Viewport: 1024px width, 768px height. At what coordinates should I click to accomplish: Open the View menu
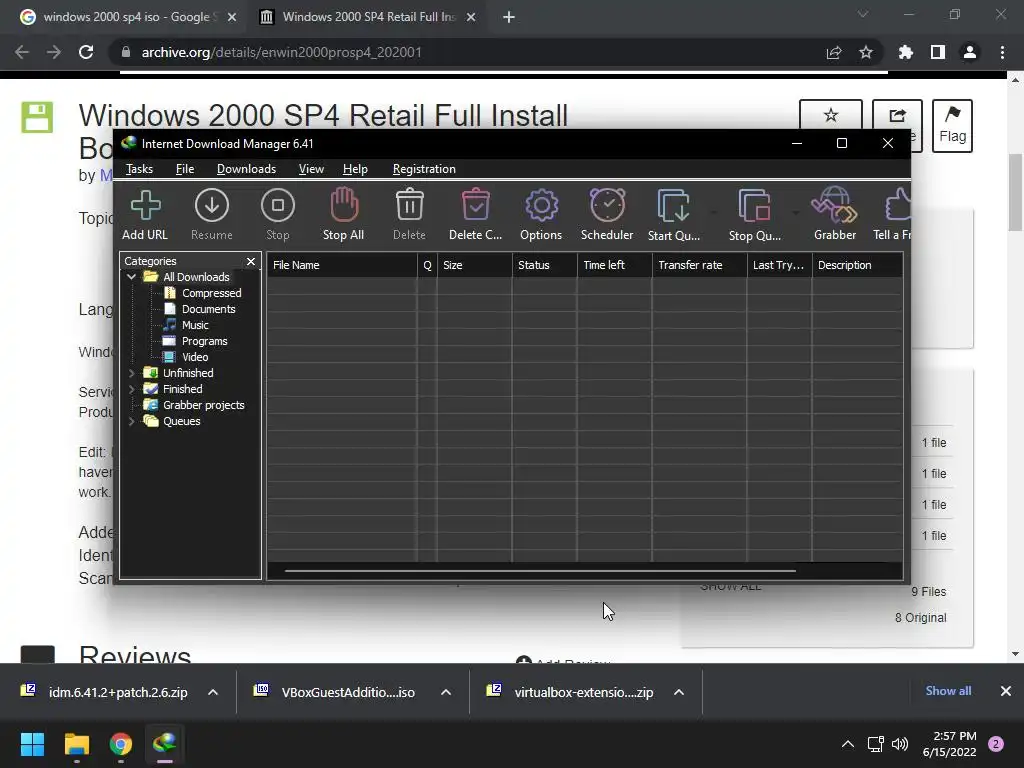click(x=311, y=168)
